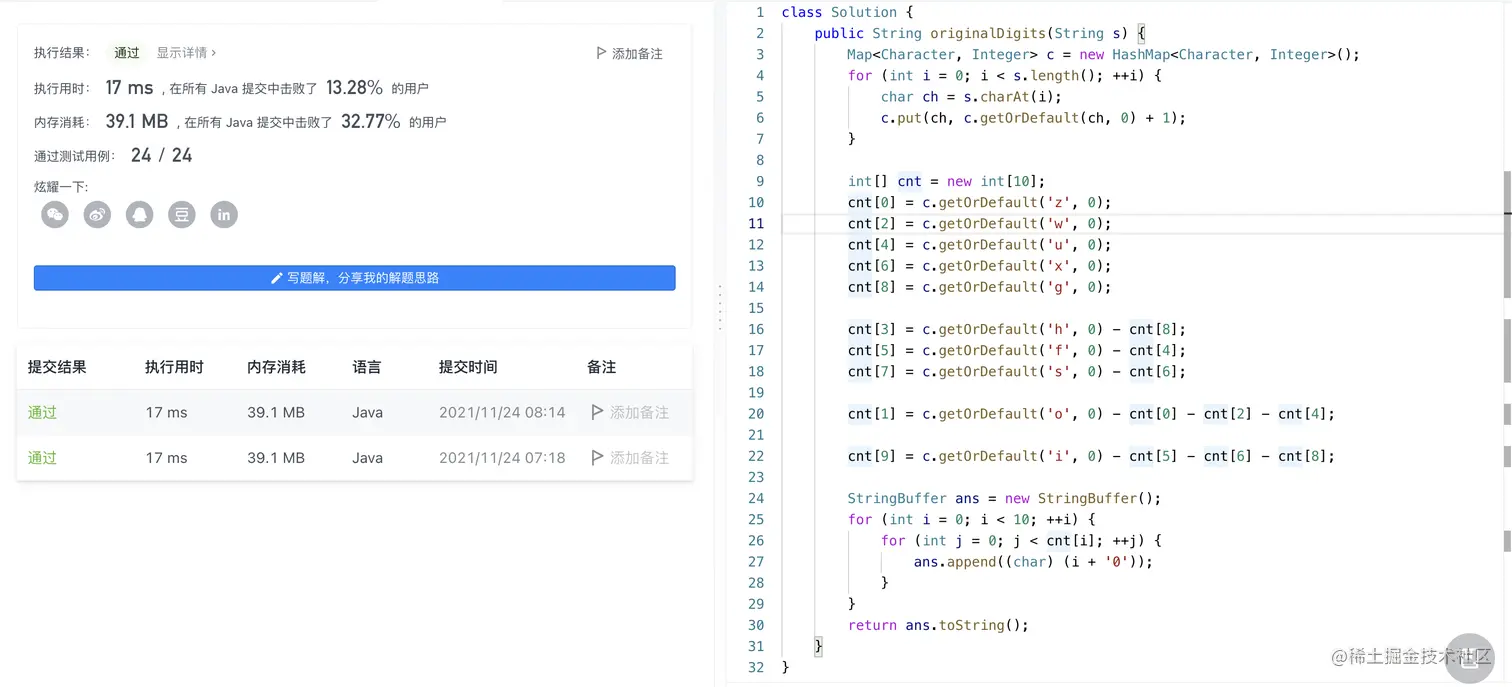This screenshot has width=1512, height=687.
Task: Click the HashMap declaration on line 3
Action: (1103, 54)
